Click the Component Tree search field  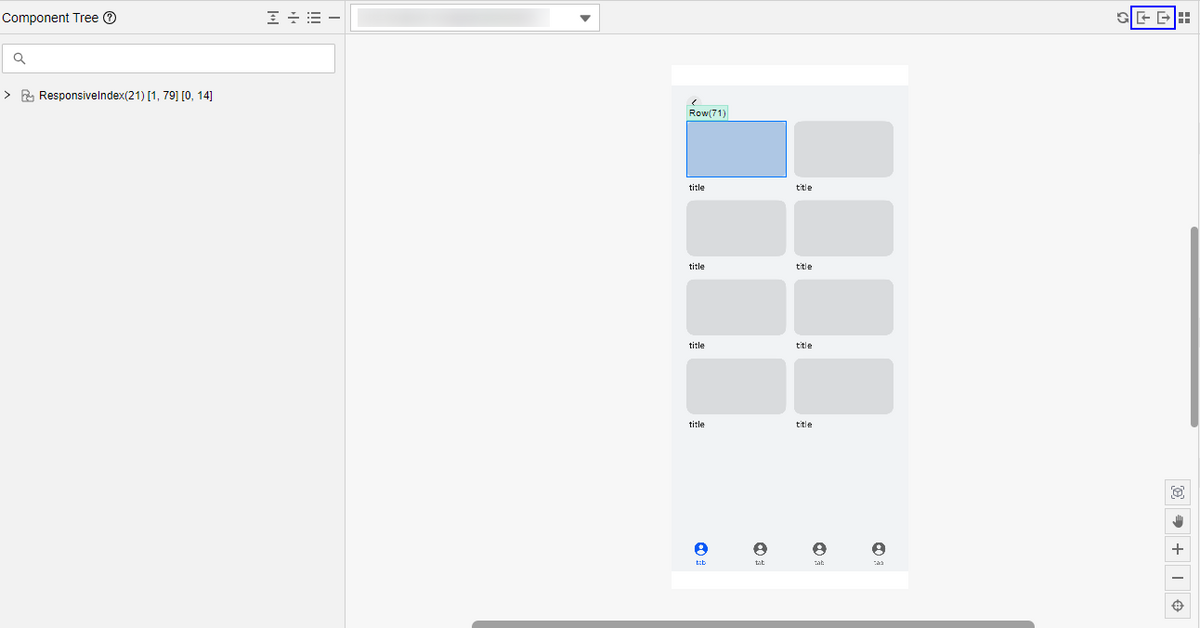[168, 59]
